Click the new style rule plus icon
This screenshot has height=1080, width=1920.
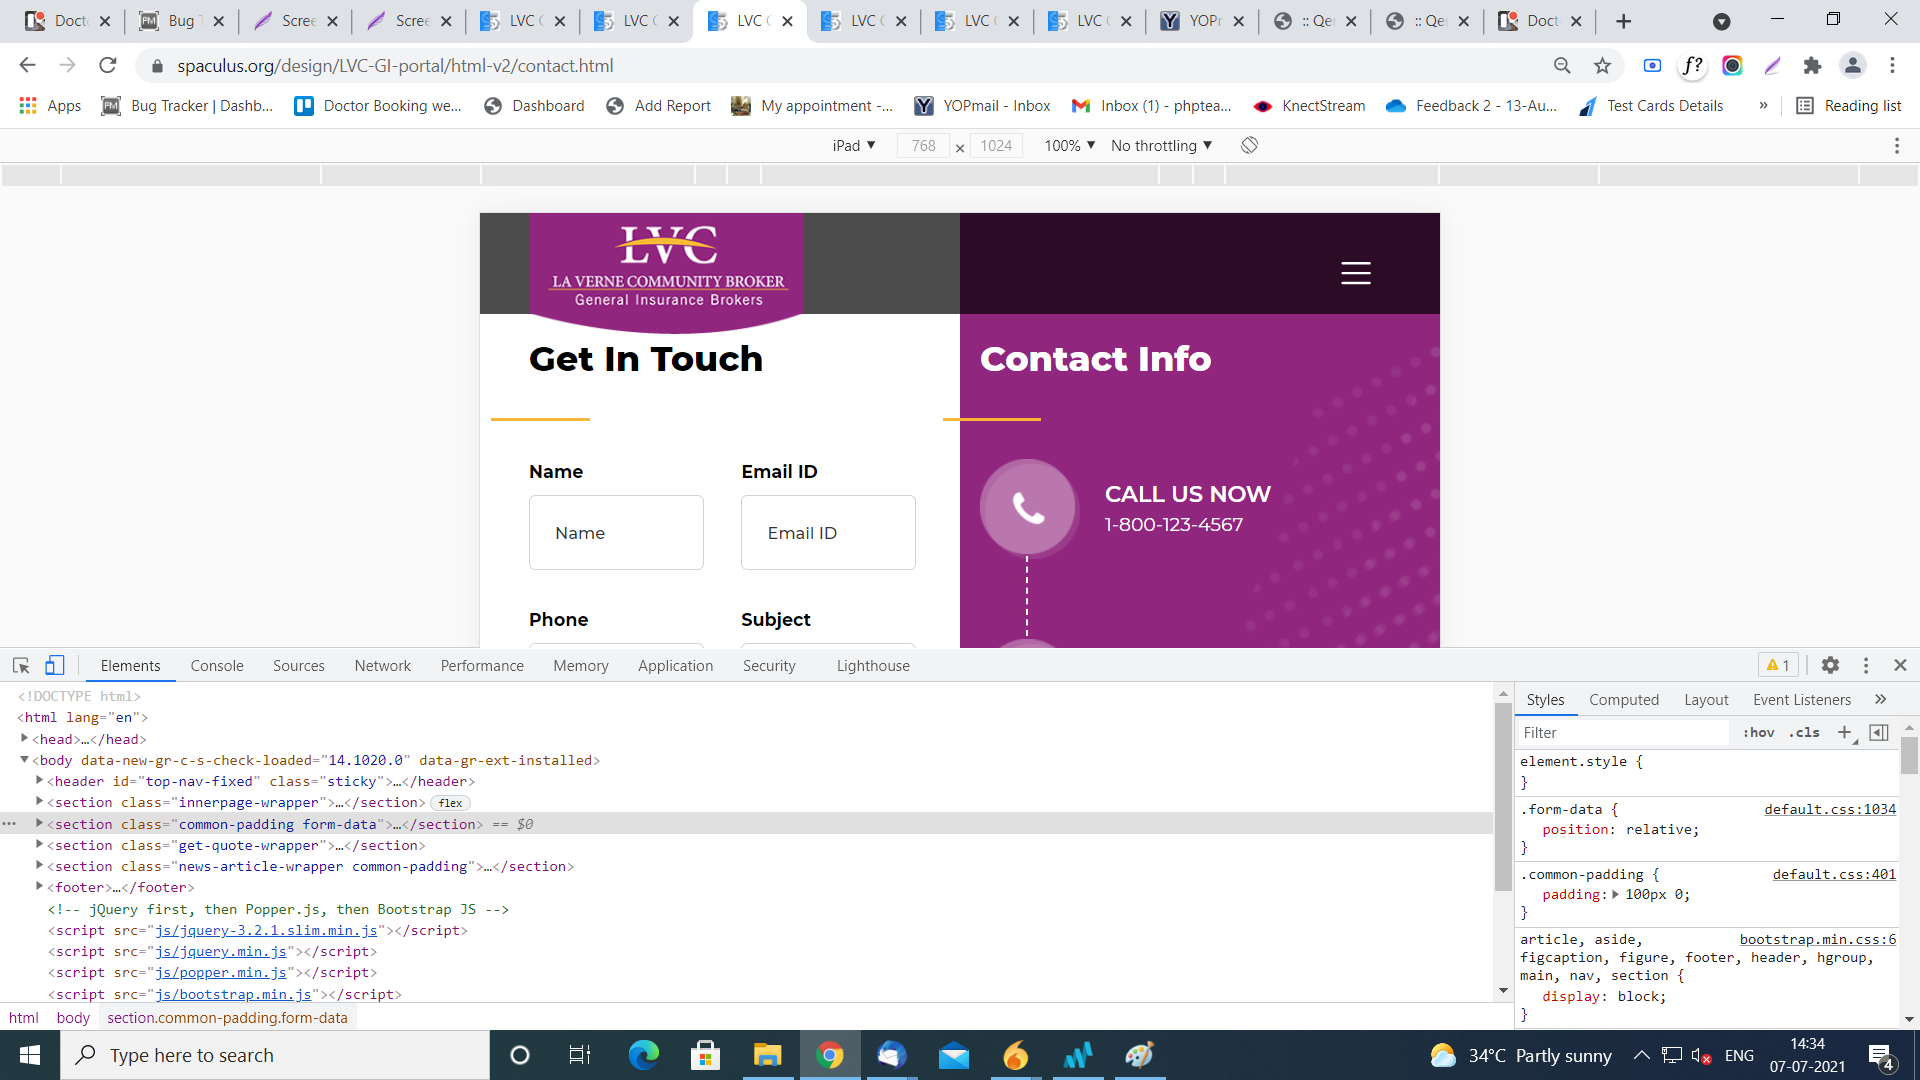[x=1844, y=732]
